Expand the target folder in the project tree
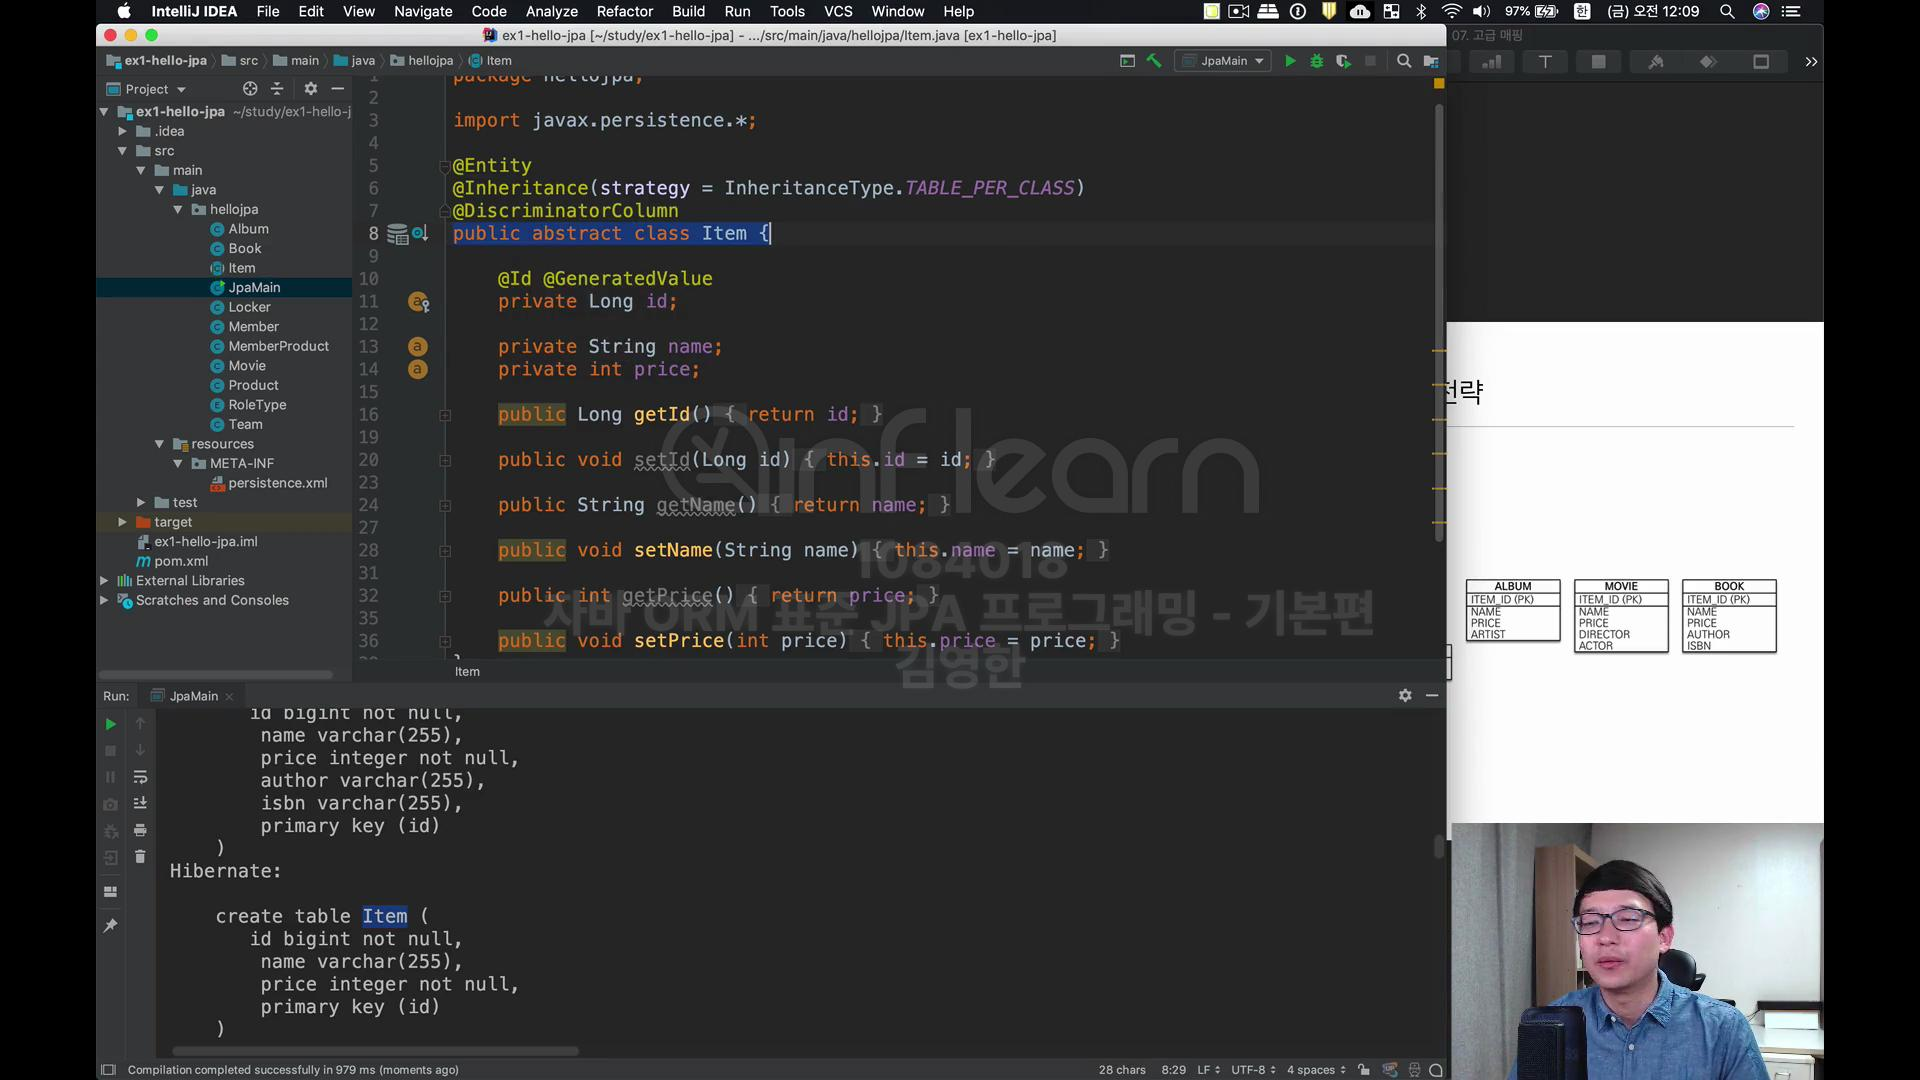Viewport: 1920px width, 1080px height. point(122,522)
